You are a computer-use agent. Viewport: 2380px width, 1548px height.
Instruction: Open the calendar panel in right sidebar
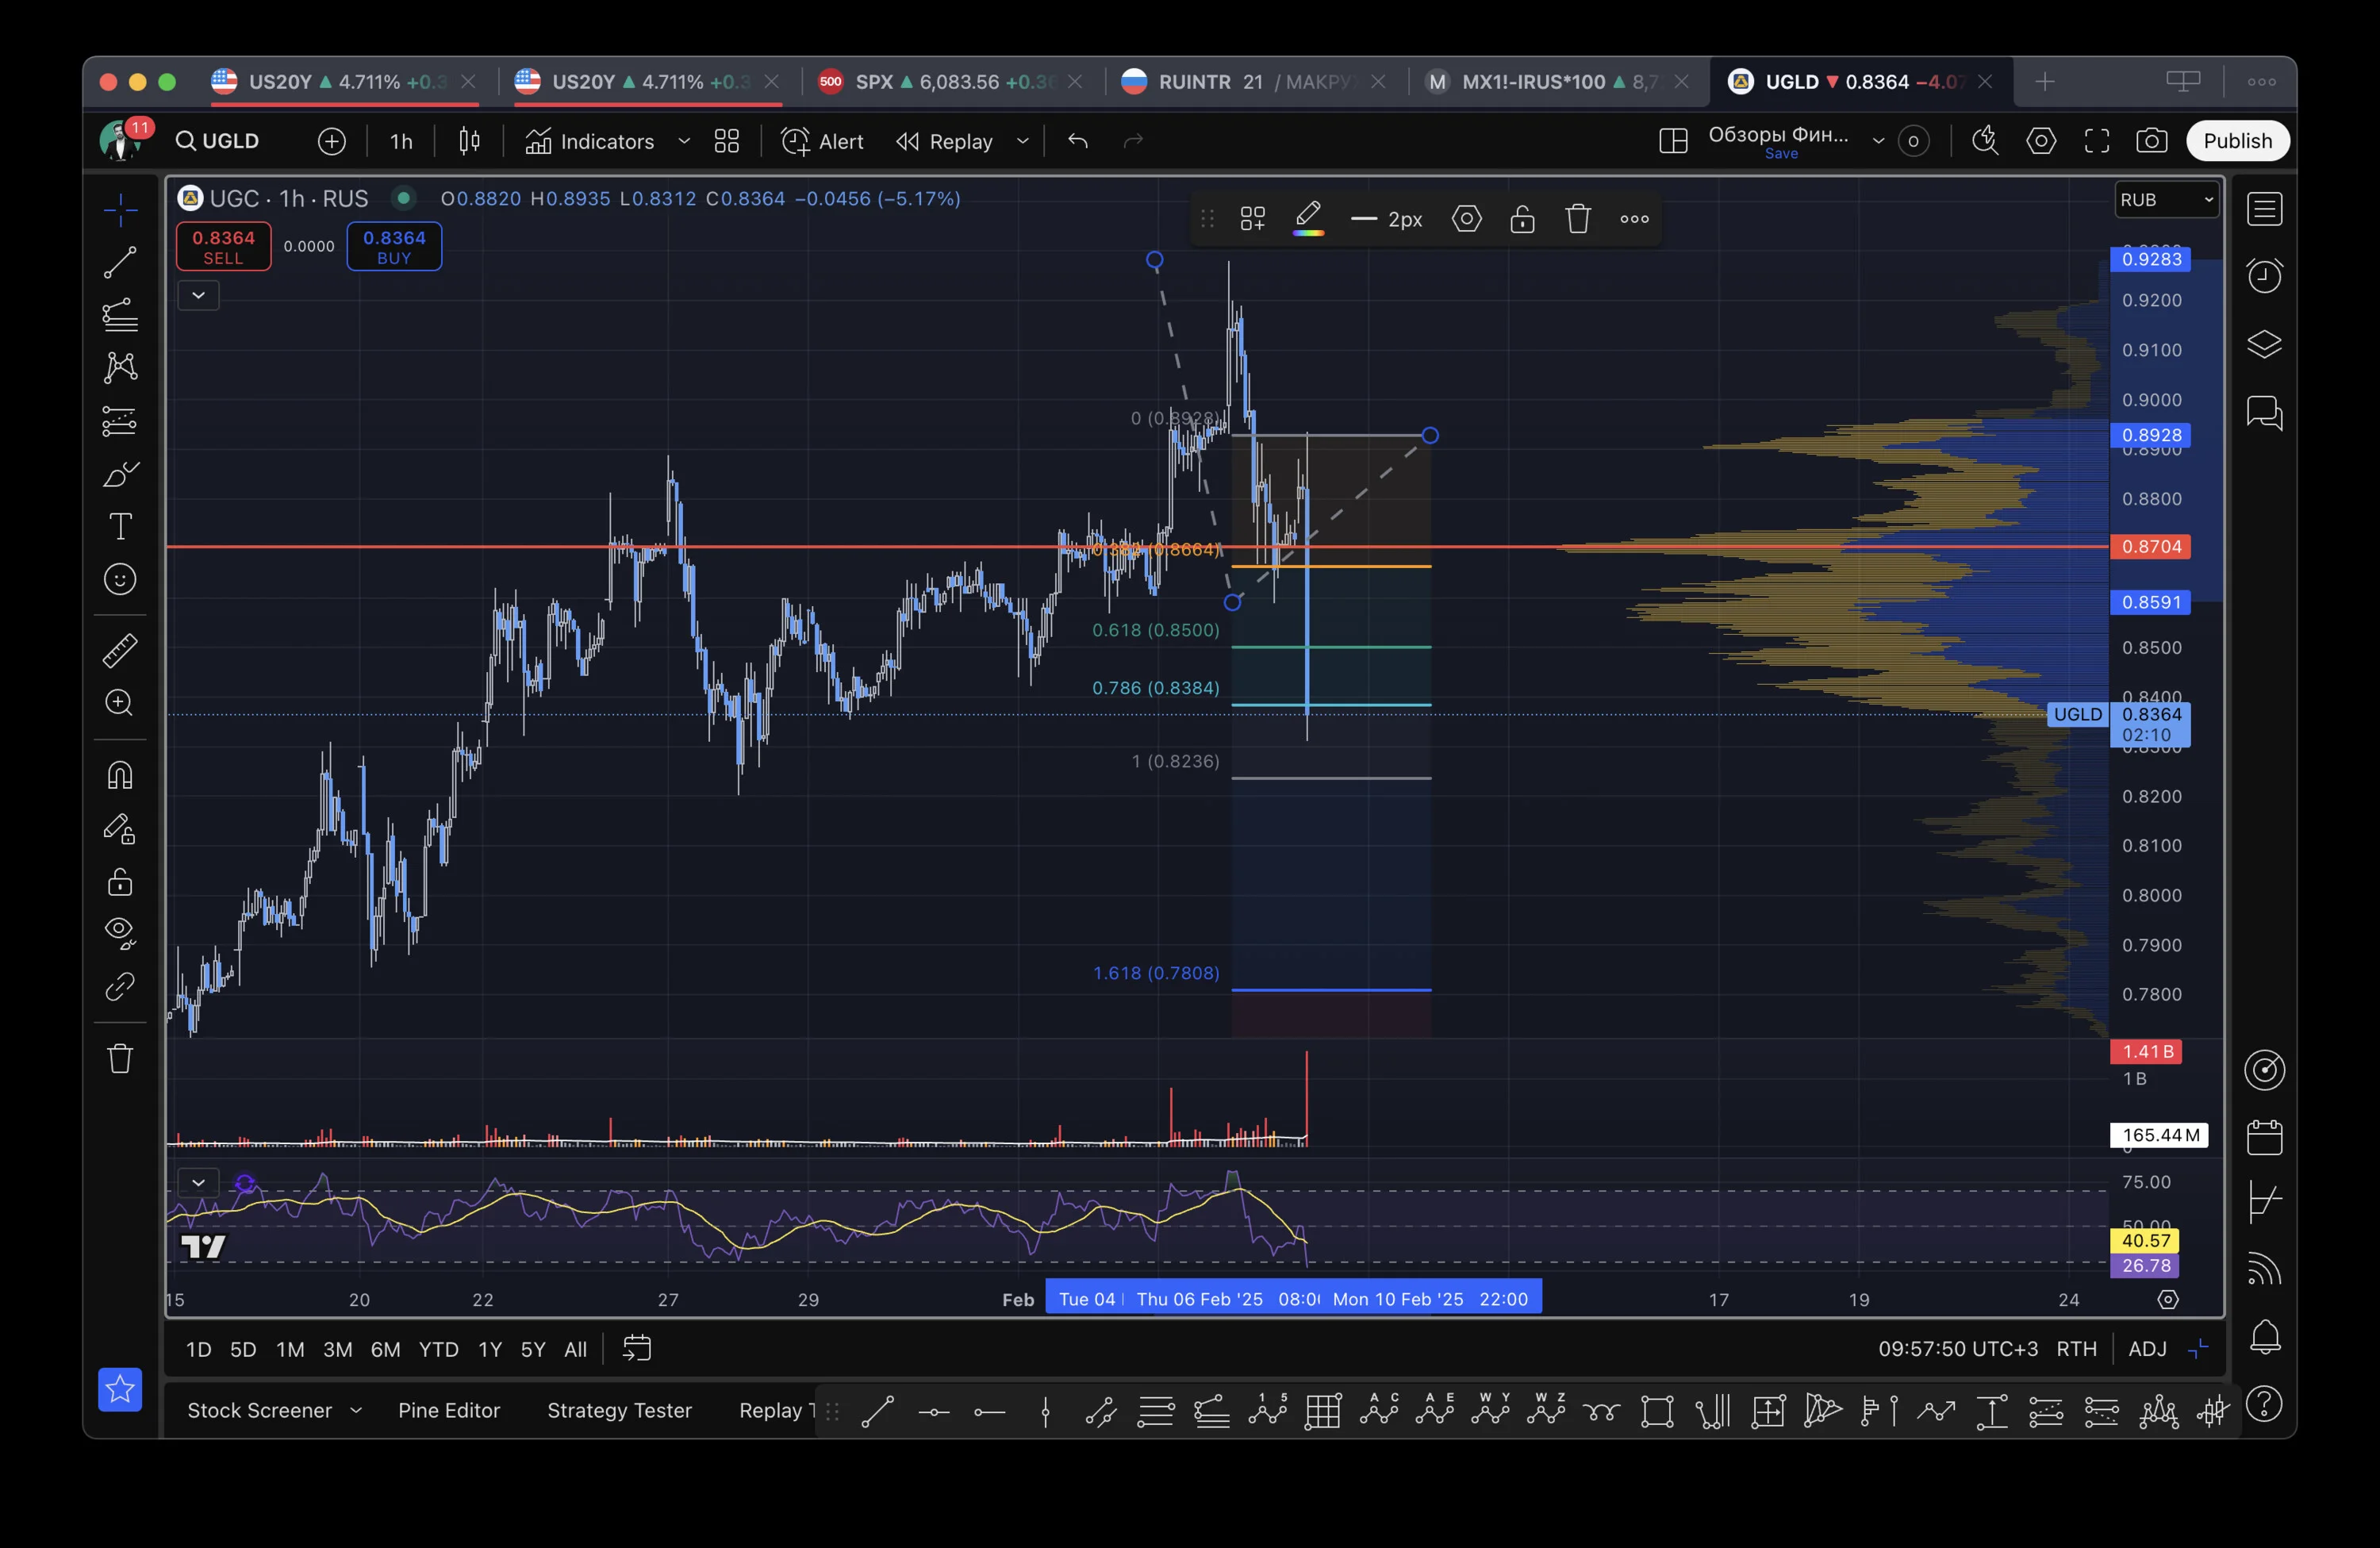pos(2264,1137)
